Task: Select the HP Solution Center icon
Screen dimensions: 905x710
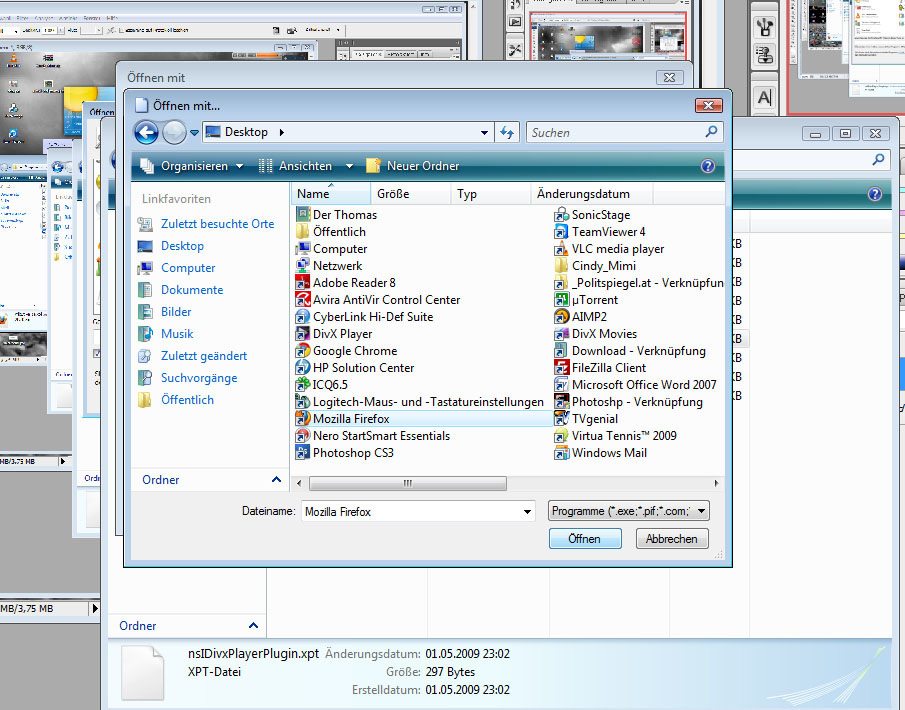Action: tap(302, 368)
